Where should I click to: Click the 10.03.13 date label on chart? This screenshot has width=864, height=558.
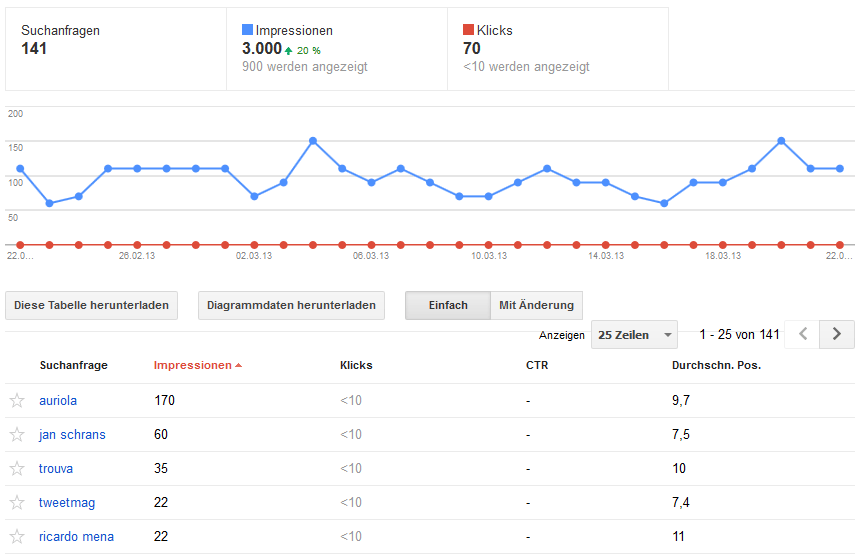[489, 256]
